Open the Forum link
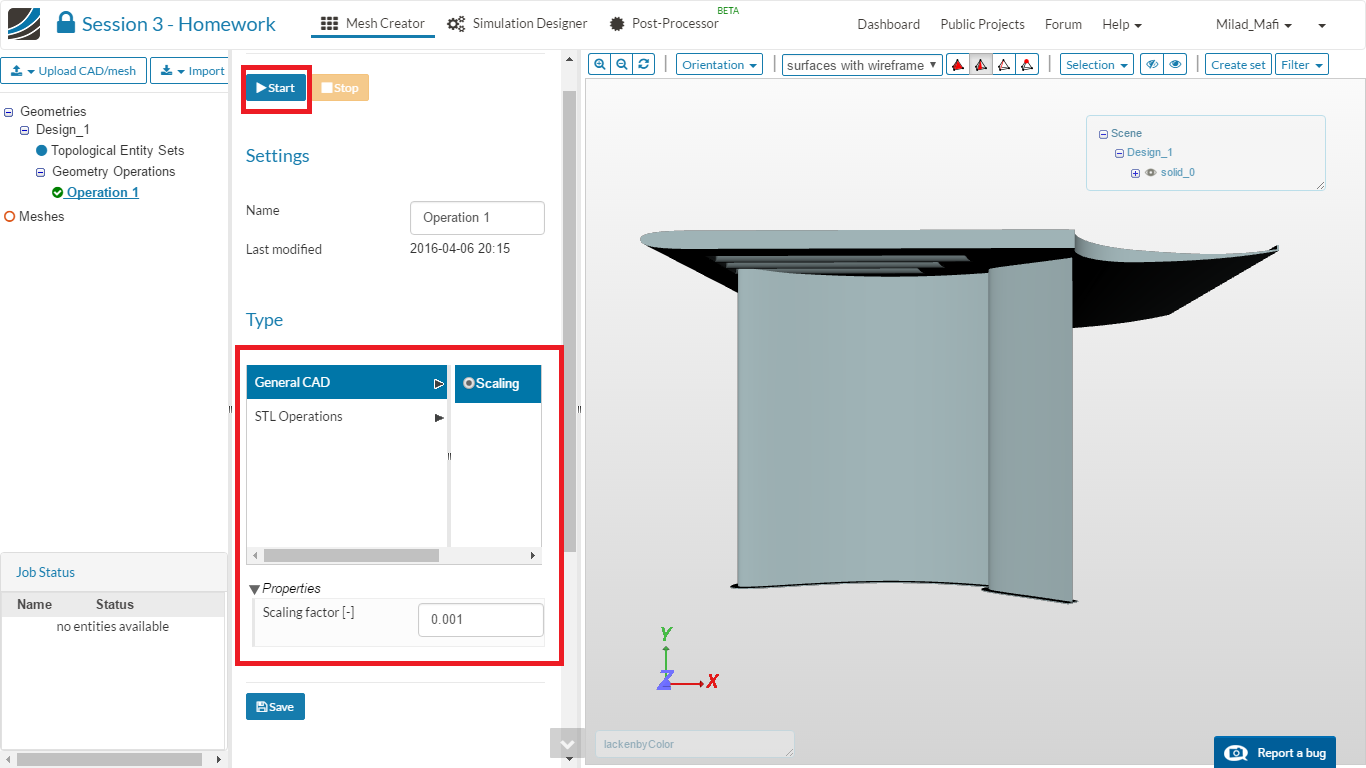Screen dimensions: 1366x768 [x=1063, y=24]
